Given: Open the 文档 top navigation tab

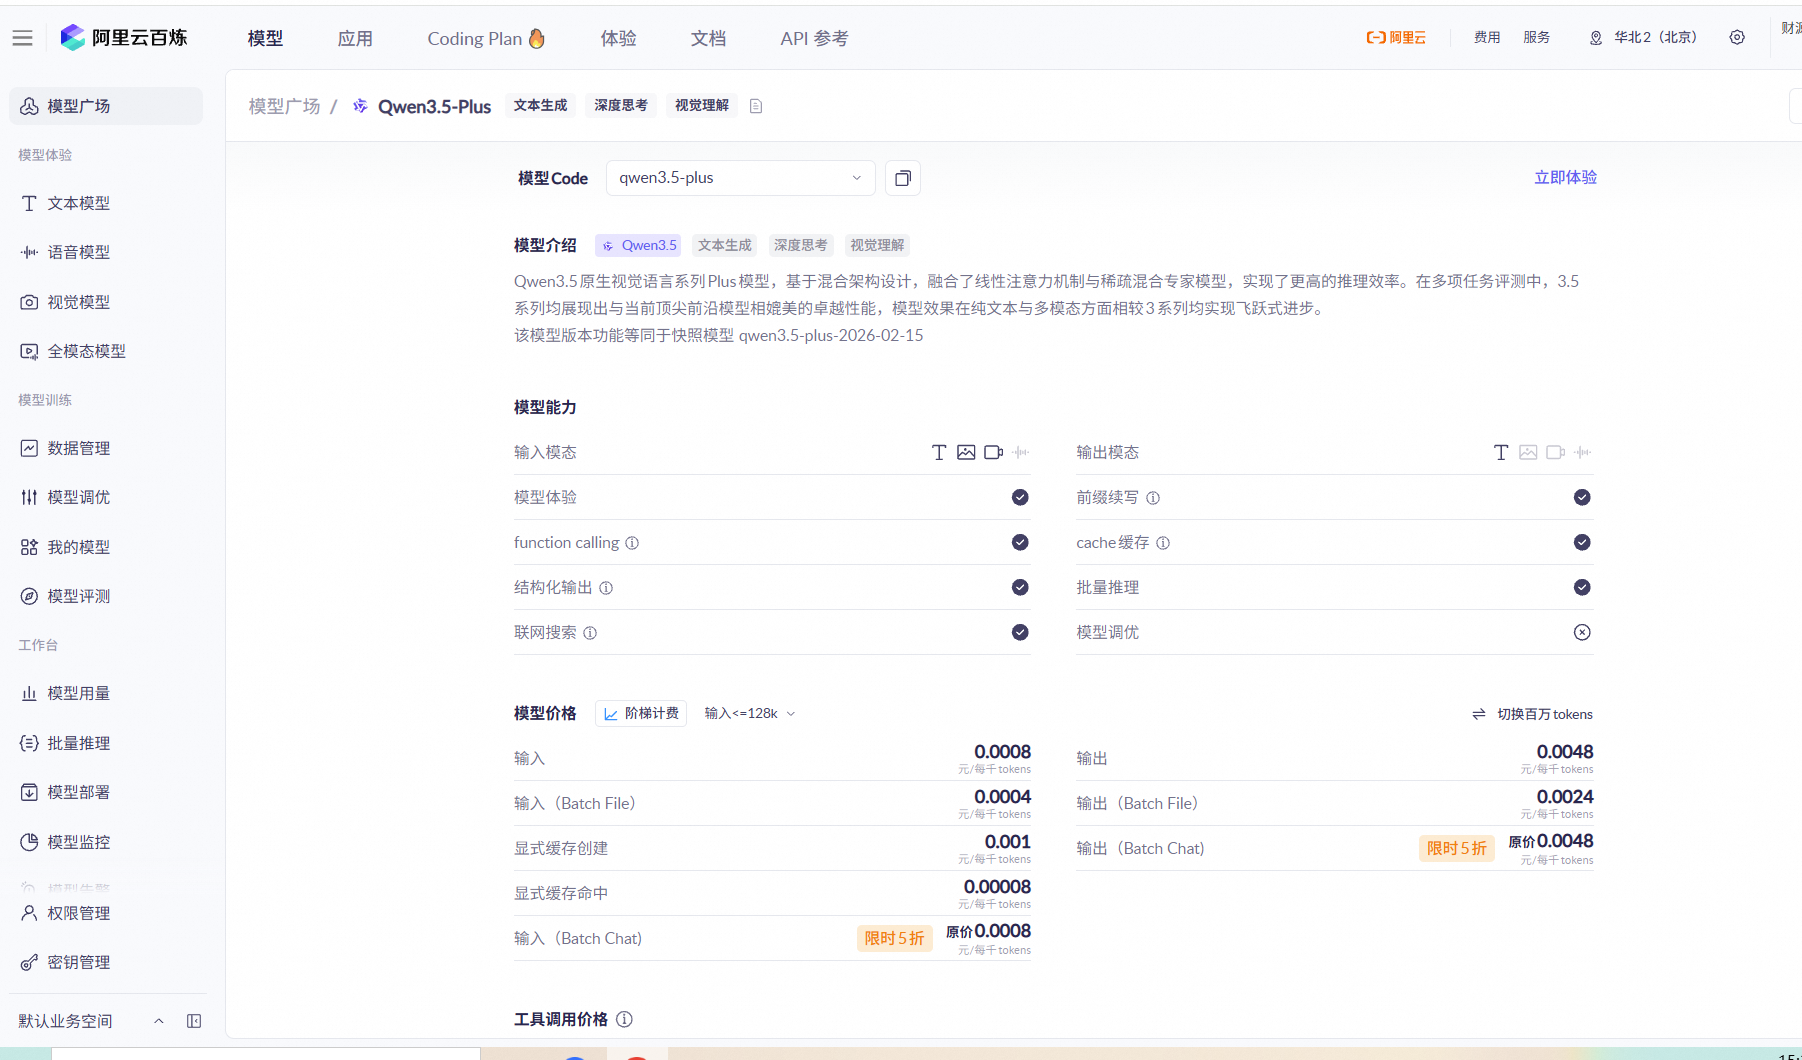Looking at the screenshot, I should point(708,38).
